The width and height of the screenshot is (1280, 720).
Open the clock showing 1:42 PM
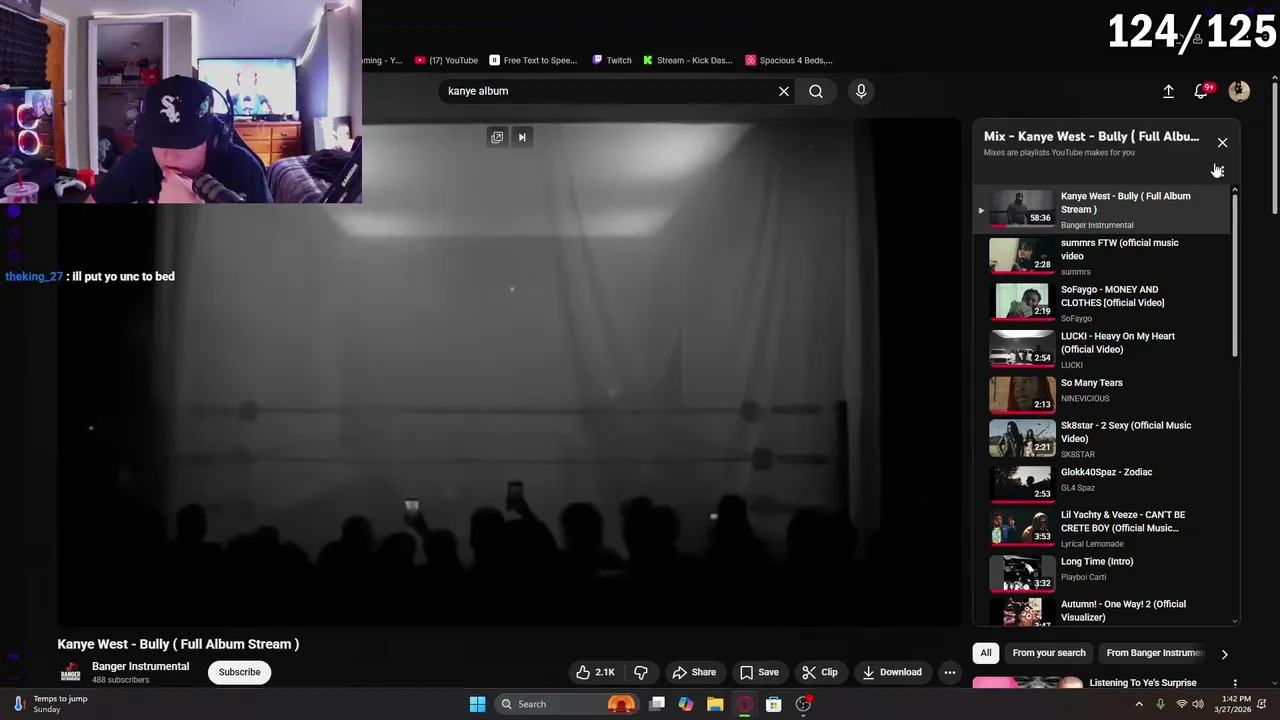point(1236,704)
